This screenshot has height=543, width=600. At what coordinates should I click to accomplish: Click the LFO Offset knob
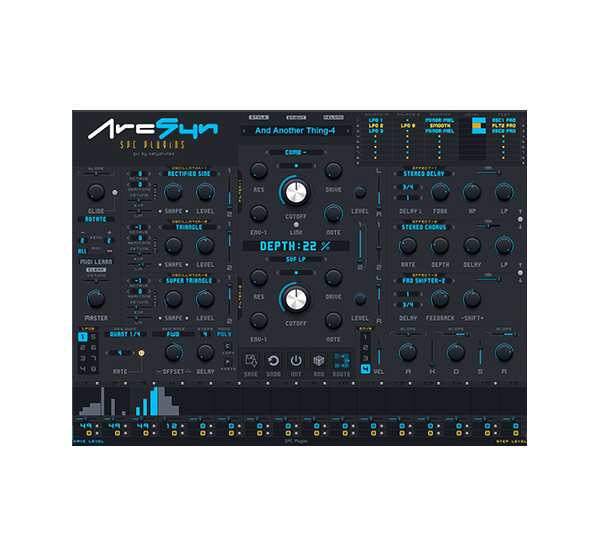click(x=173, y=352)
